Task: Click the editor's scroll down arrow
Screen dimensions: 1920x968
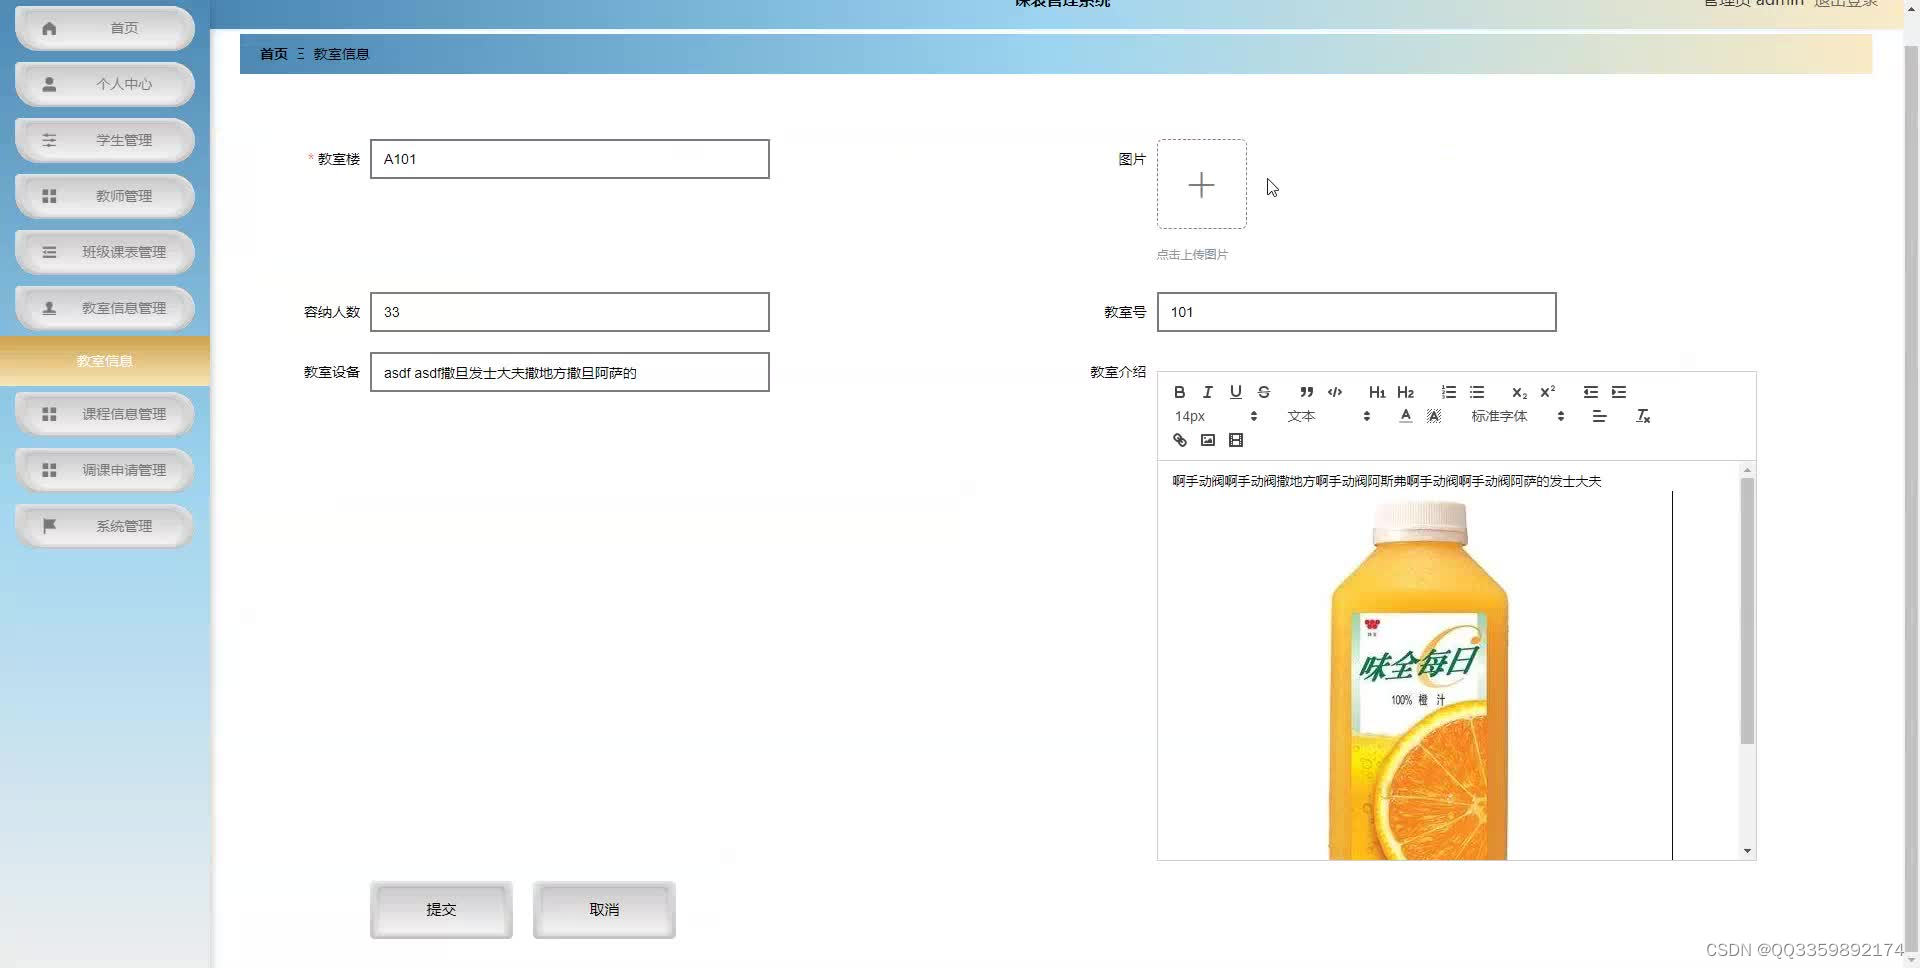Action: [x=1747, y=851]
